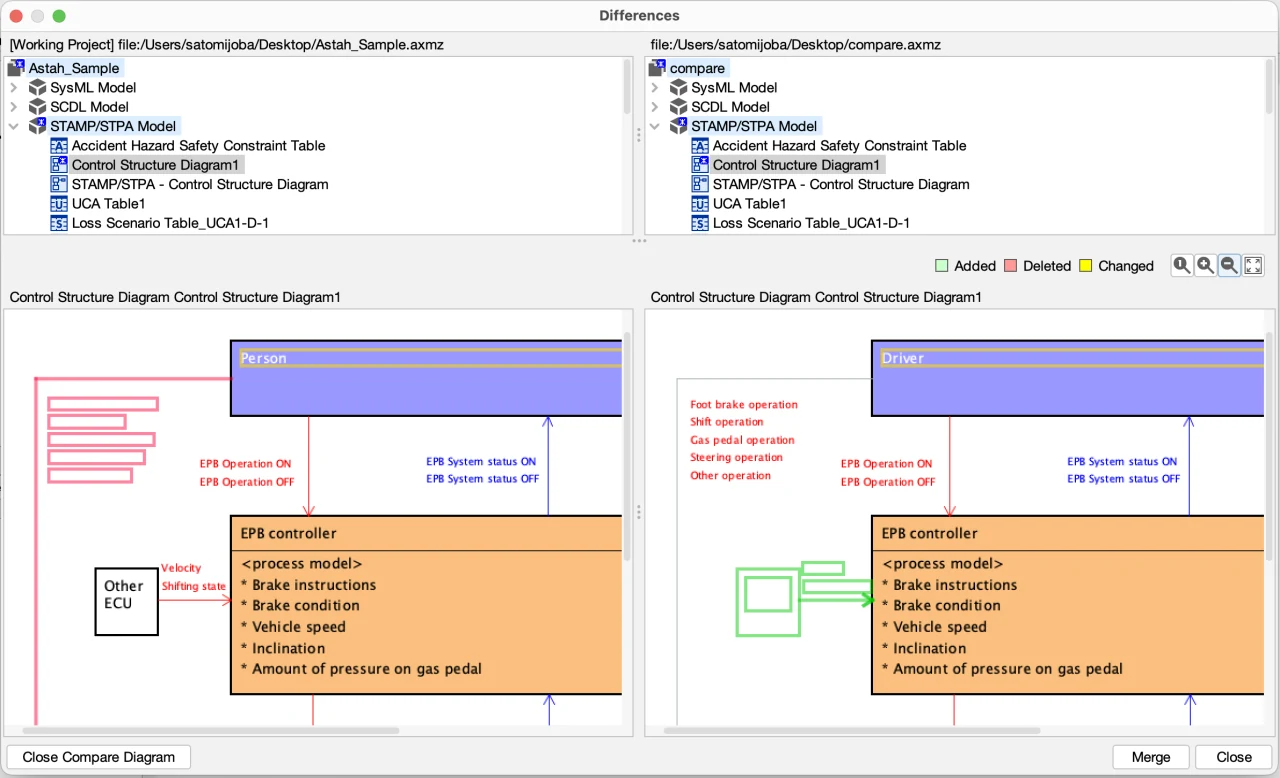Click 'EPB System status OFF' in right diagram
1280x778 pixels.
(1124, 479)
